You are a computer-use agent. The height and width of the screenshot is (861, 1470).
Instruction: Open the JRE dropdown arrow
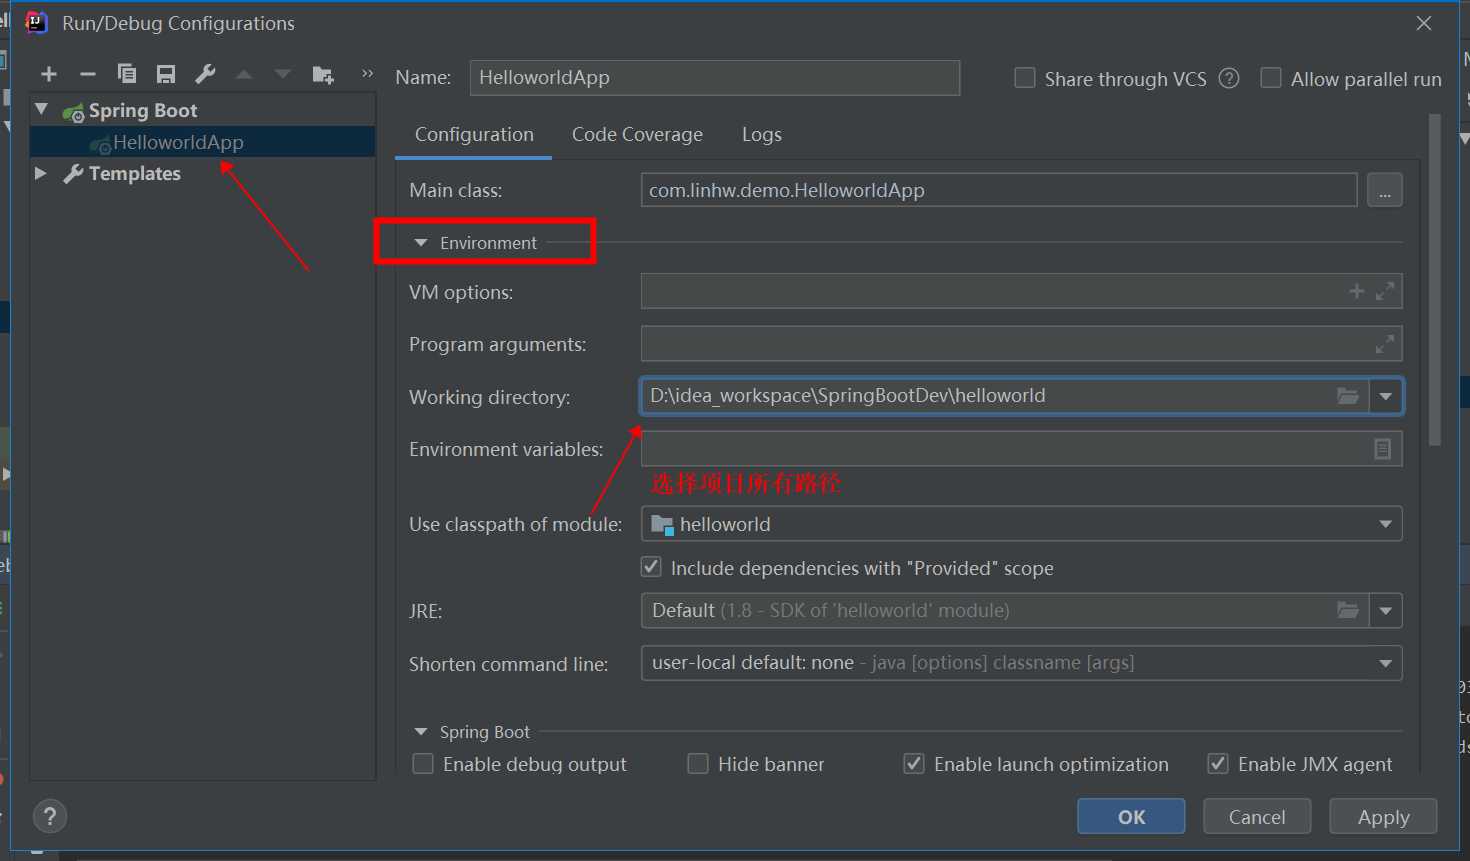tap(1386, 610)
